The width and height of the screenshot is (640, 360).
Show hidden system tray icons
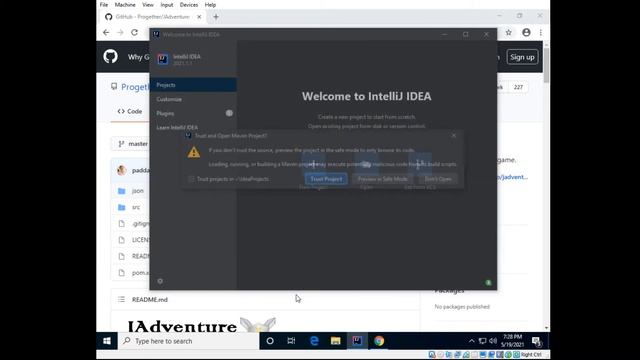coord(471,341)
